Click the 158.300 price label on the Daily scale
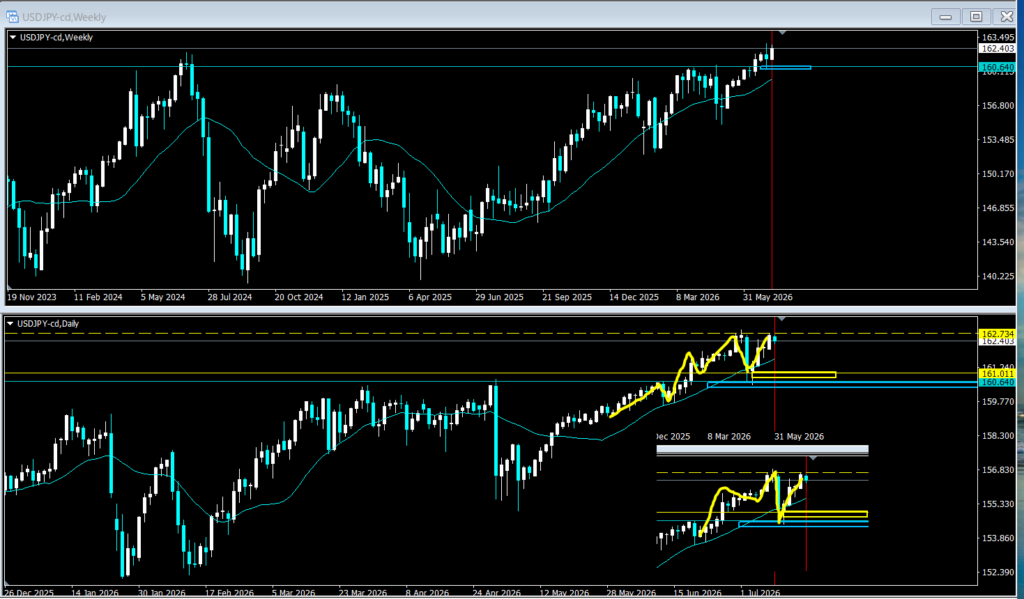 [x=998, y=436]
